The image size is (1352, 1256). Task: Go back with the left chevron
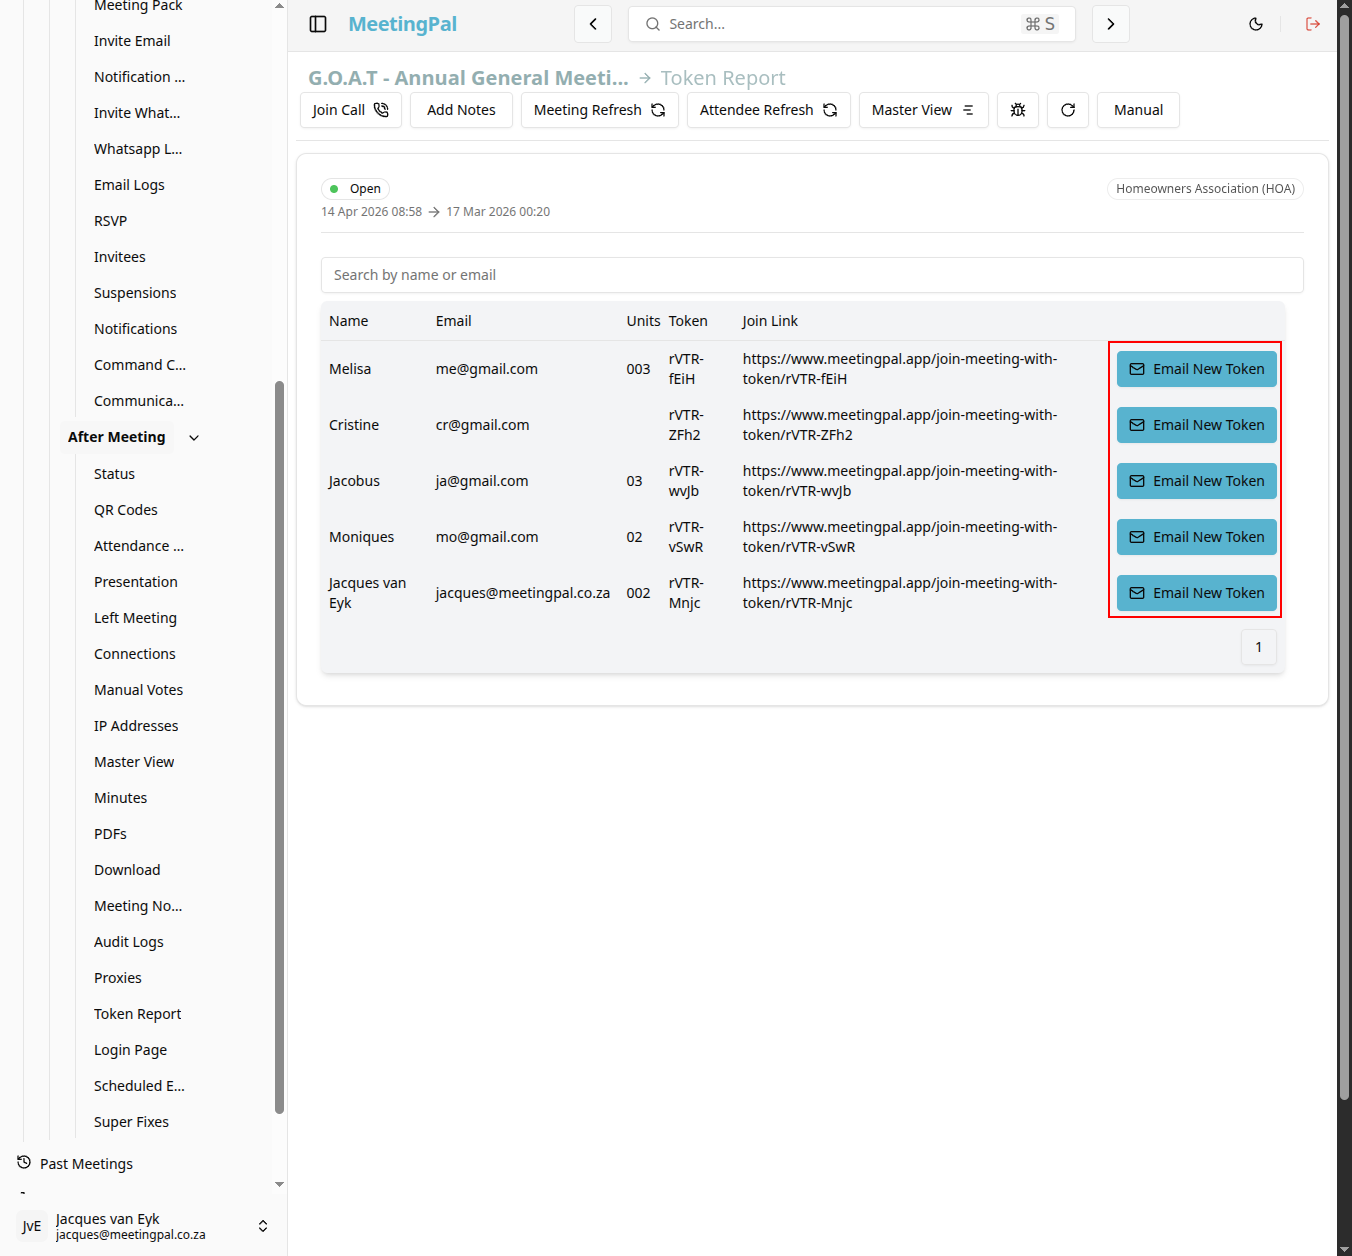[593, 24]
